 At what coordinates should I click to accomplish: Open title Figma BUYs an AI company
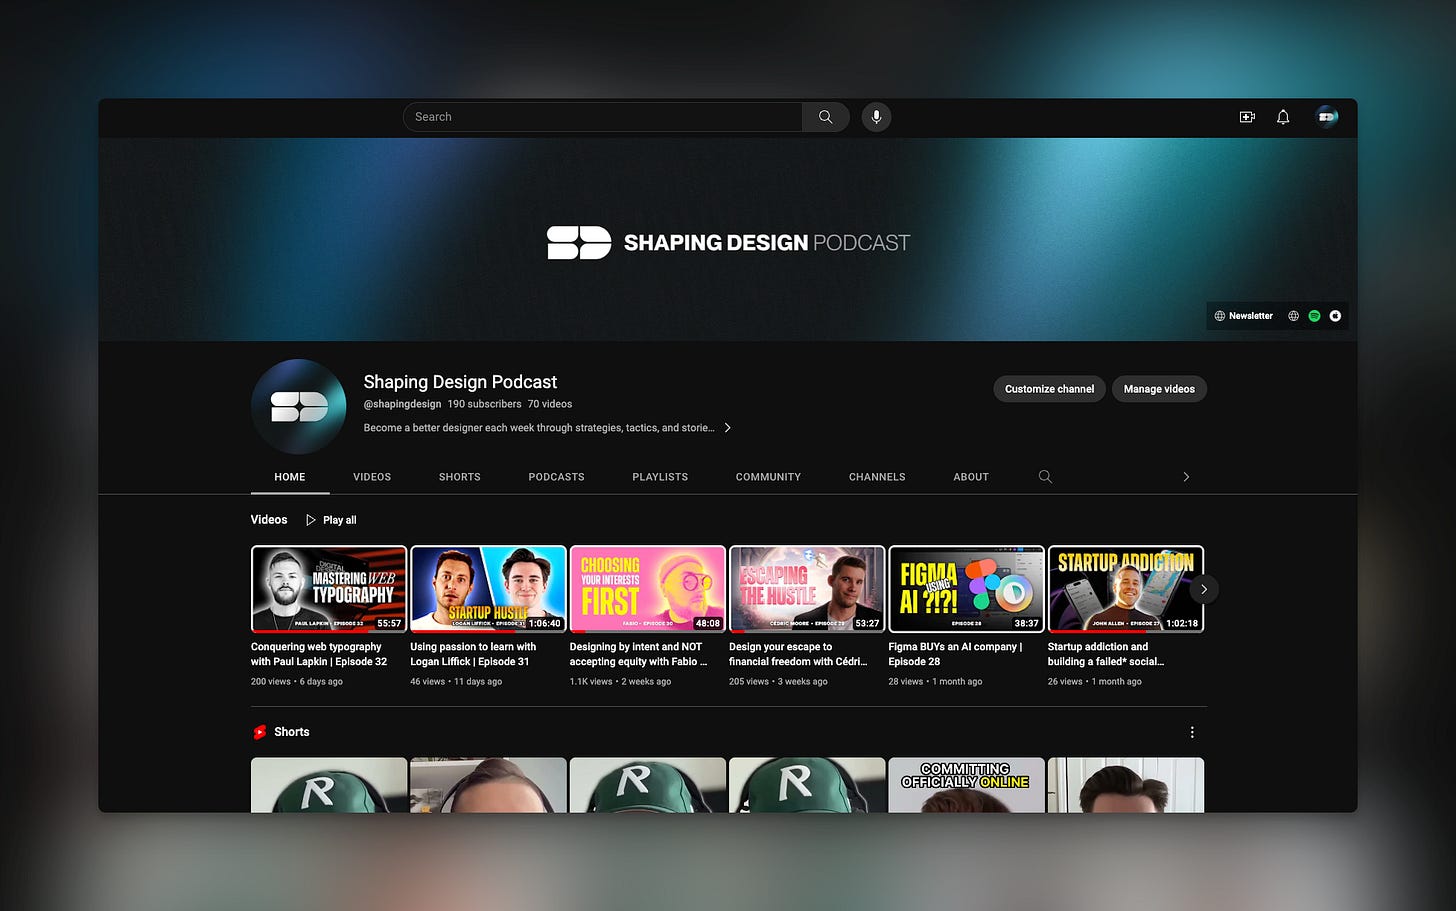[x=955, y=654]
